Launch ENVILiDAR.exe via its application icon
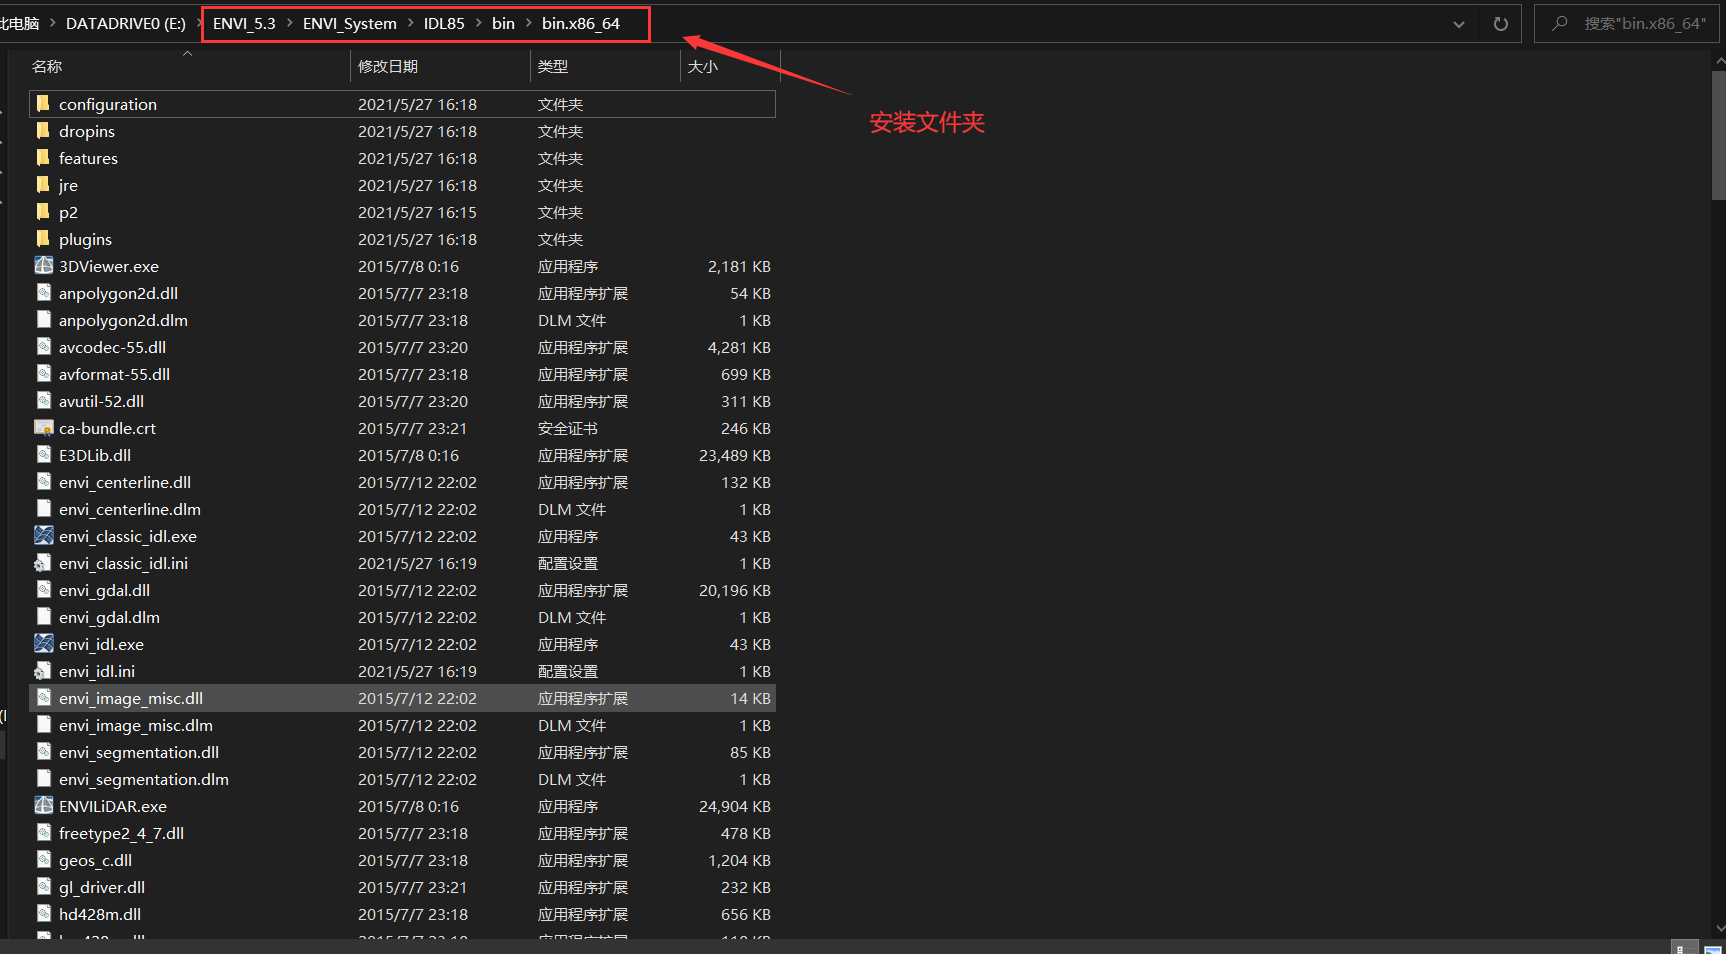This screenshot has width=1726, height=954. coord(44,806)
